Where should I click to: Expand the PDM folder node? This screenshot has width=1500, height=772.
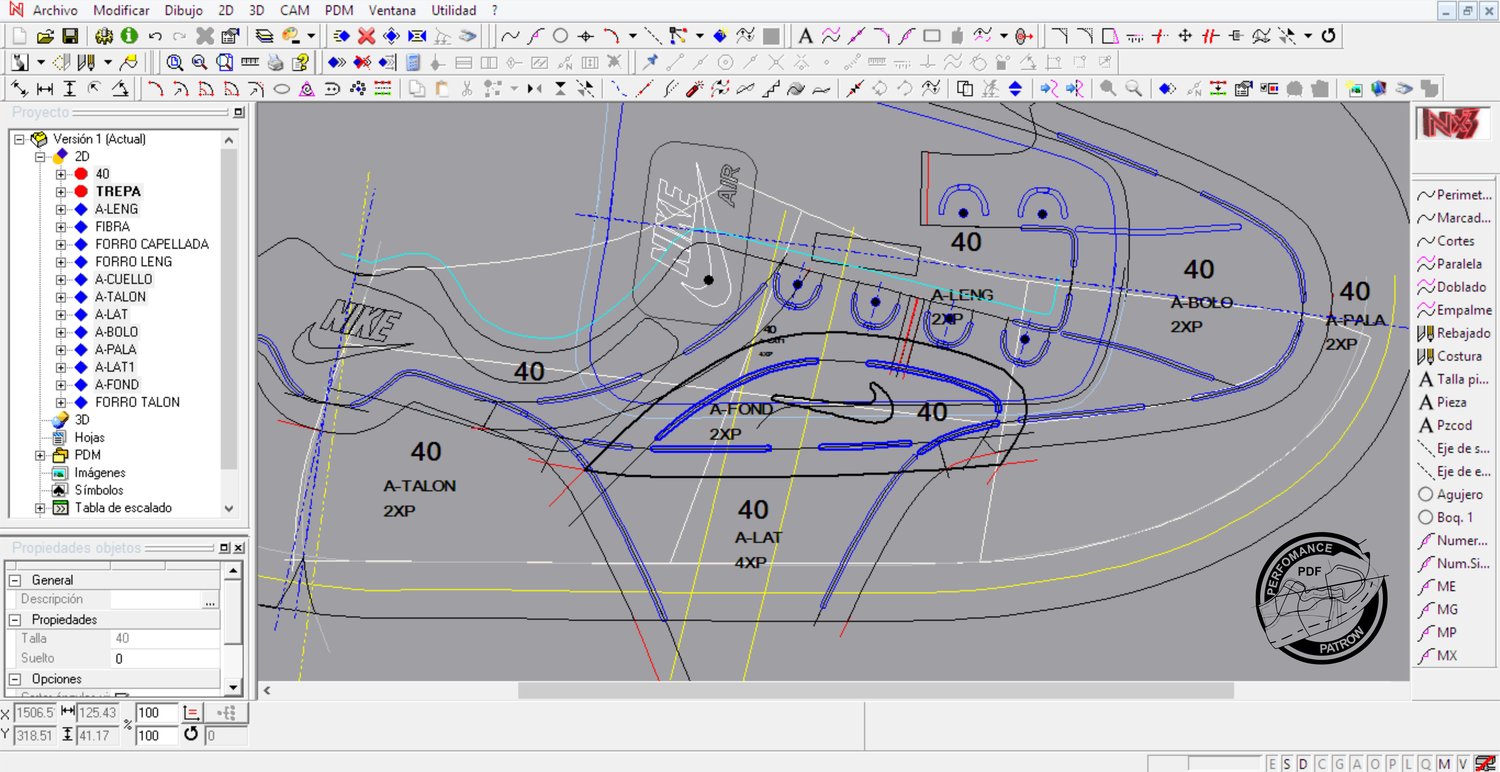tap(41, 455)
